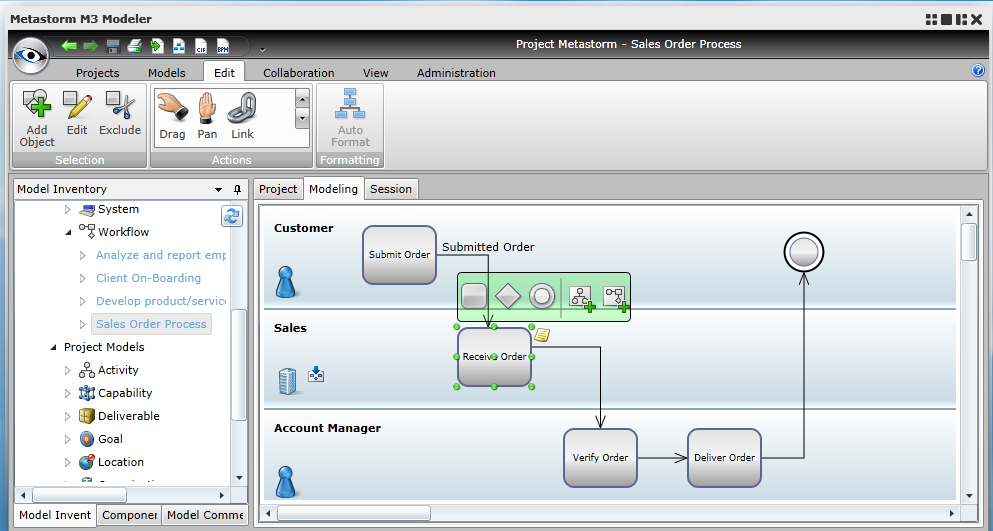The image size is (993, 531).
Task: Expand the Analyze and report tree item
Action: [x=82, y=255]
